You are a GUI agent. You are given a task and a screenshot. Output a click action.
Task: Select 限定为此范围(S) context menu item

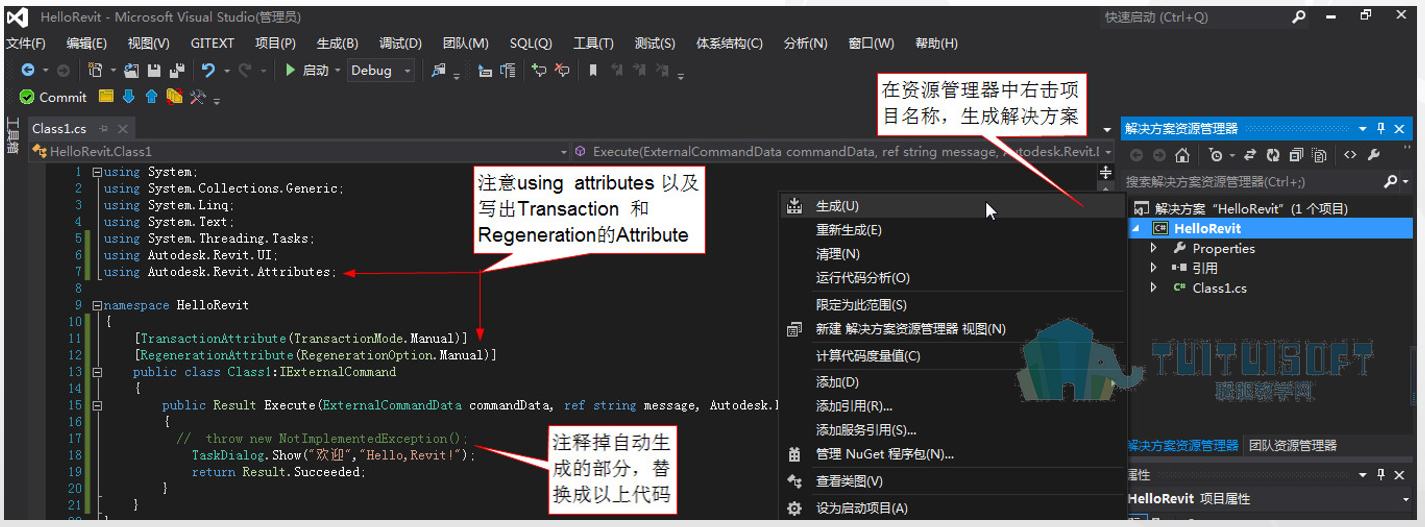(953, 305)
